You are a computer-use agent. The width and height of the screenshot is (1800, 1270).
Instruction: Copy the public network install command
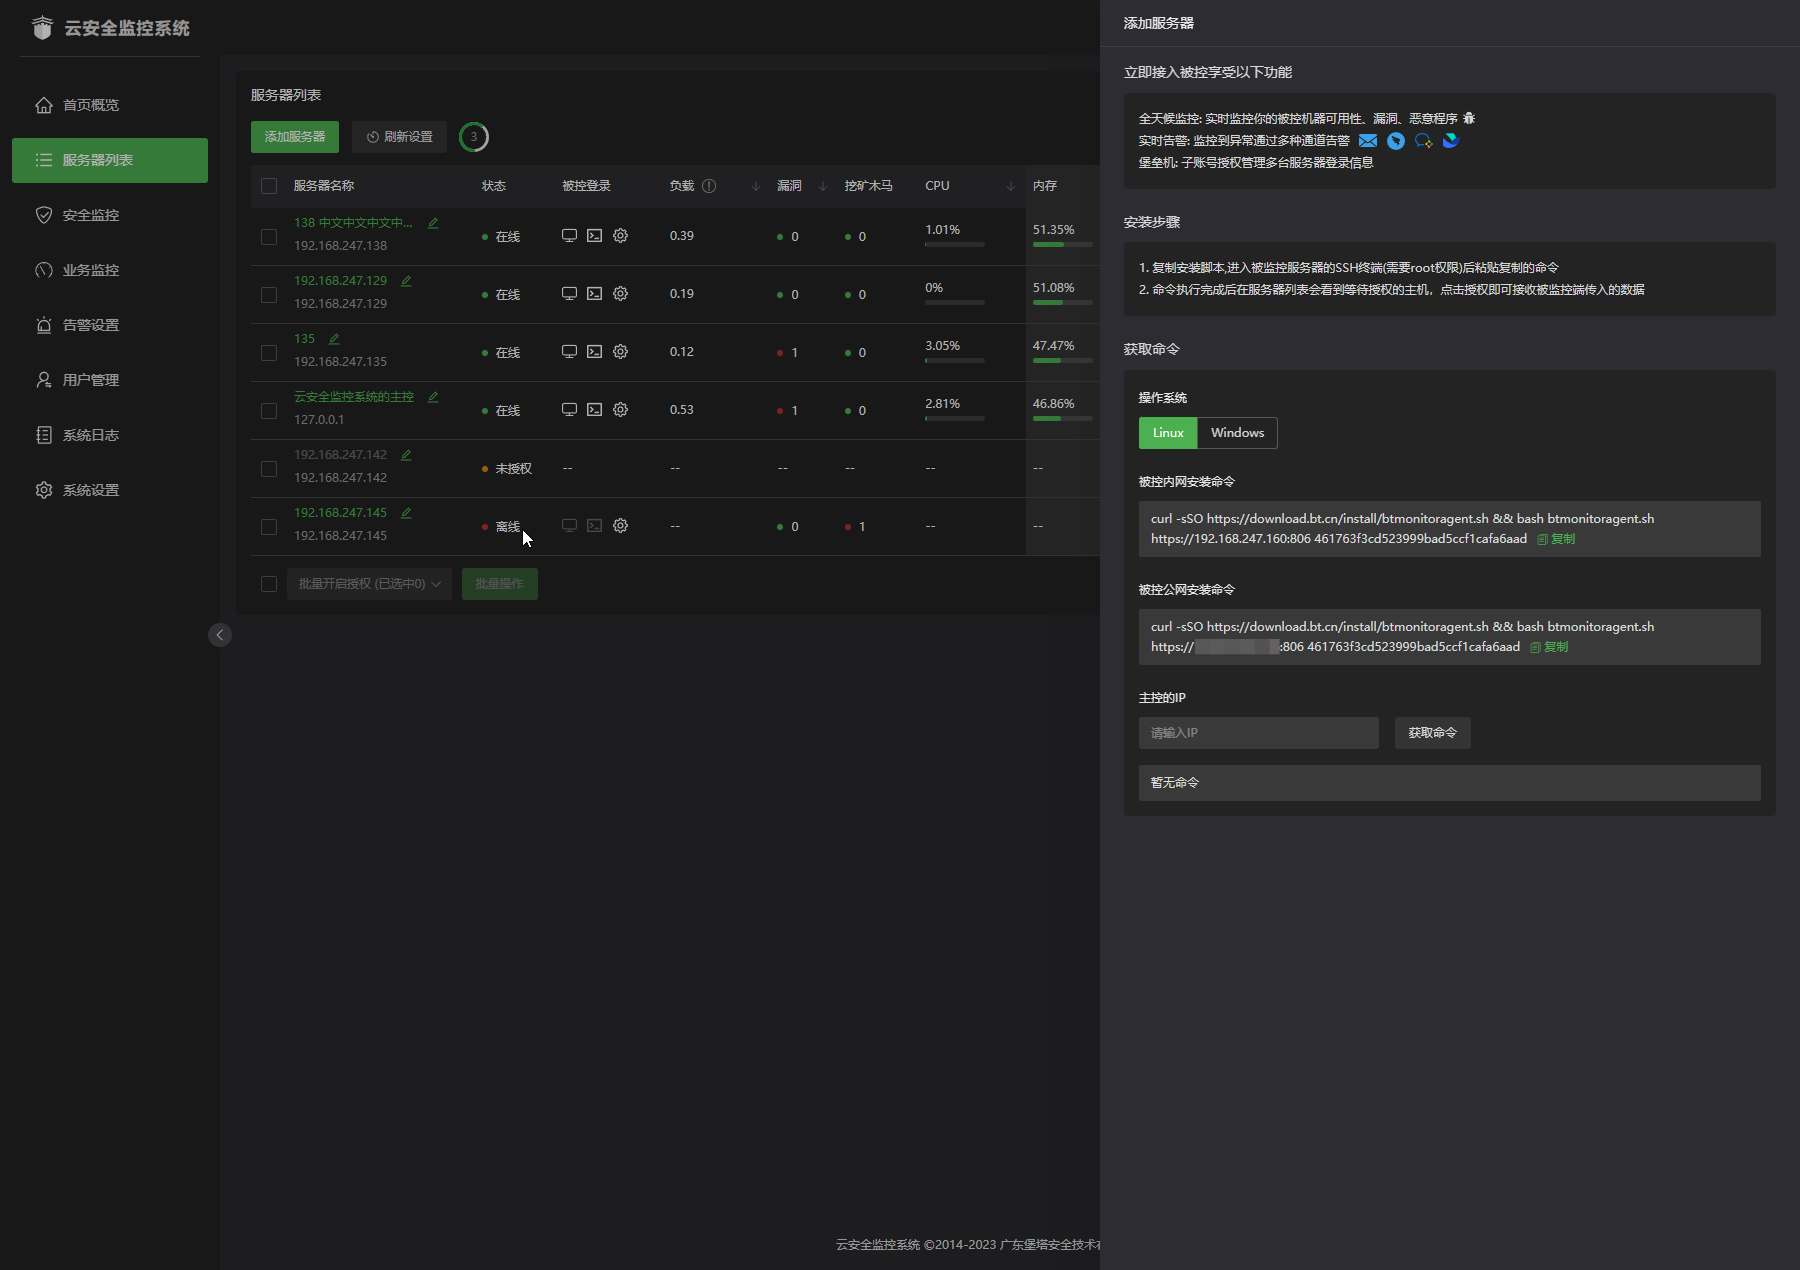pos(1549,647)
